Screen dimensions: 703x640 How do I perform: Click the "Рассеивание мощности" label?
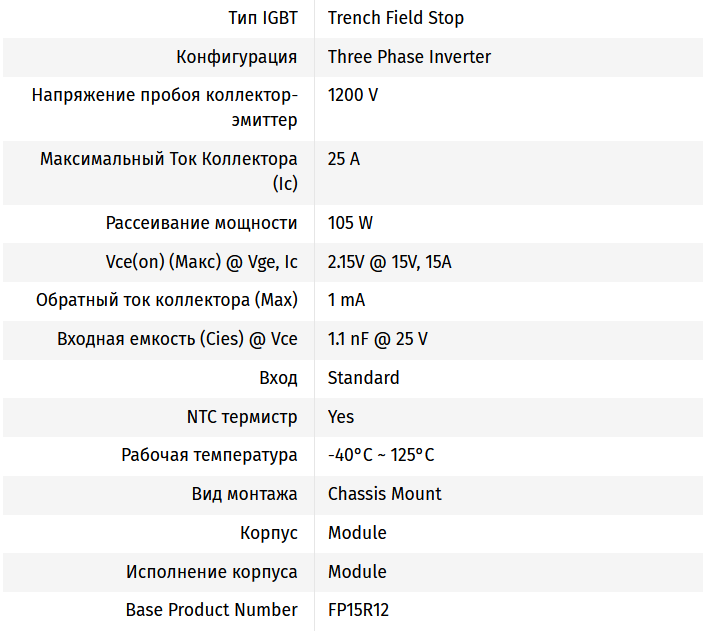[x=201, y=223]
